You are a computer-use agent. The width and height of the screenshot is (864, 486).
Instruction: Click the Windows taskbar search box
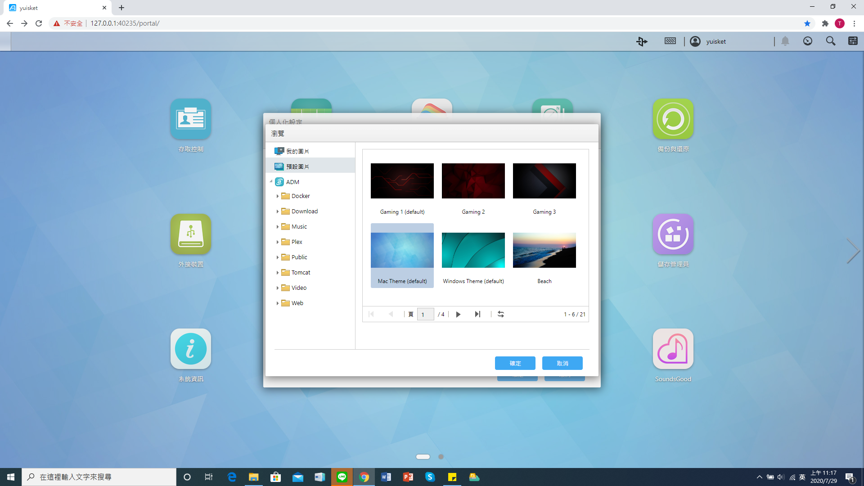click(x=99, y=477)
